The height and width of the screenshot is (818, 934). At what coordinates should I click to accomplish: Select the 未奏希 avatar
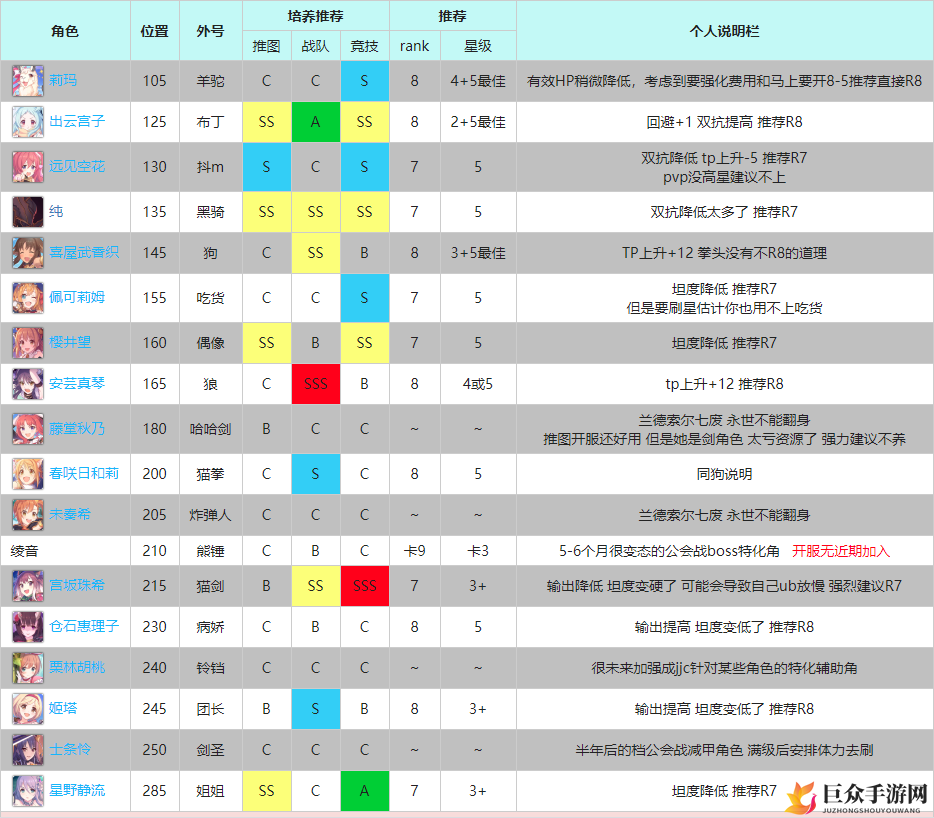[x=28, y=515]
